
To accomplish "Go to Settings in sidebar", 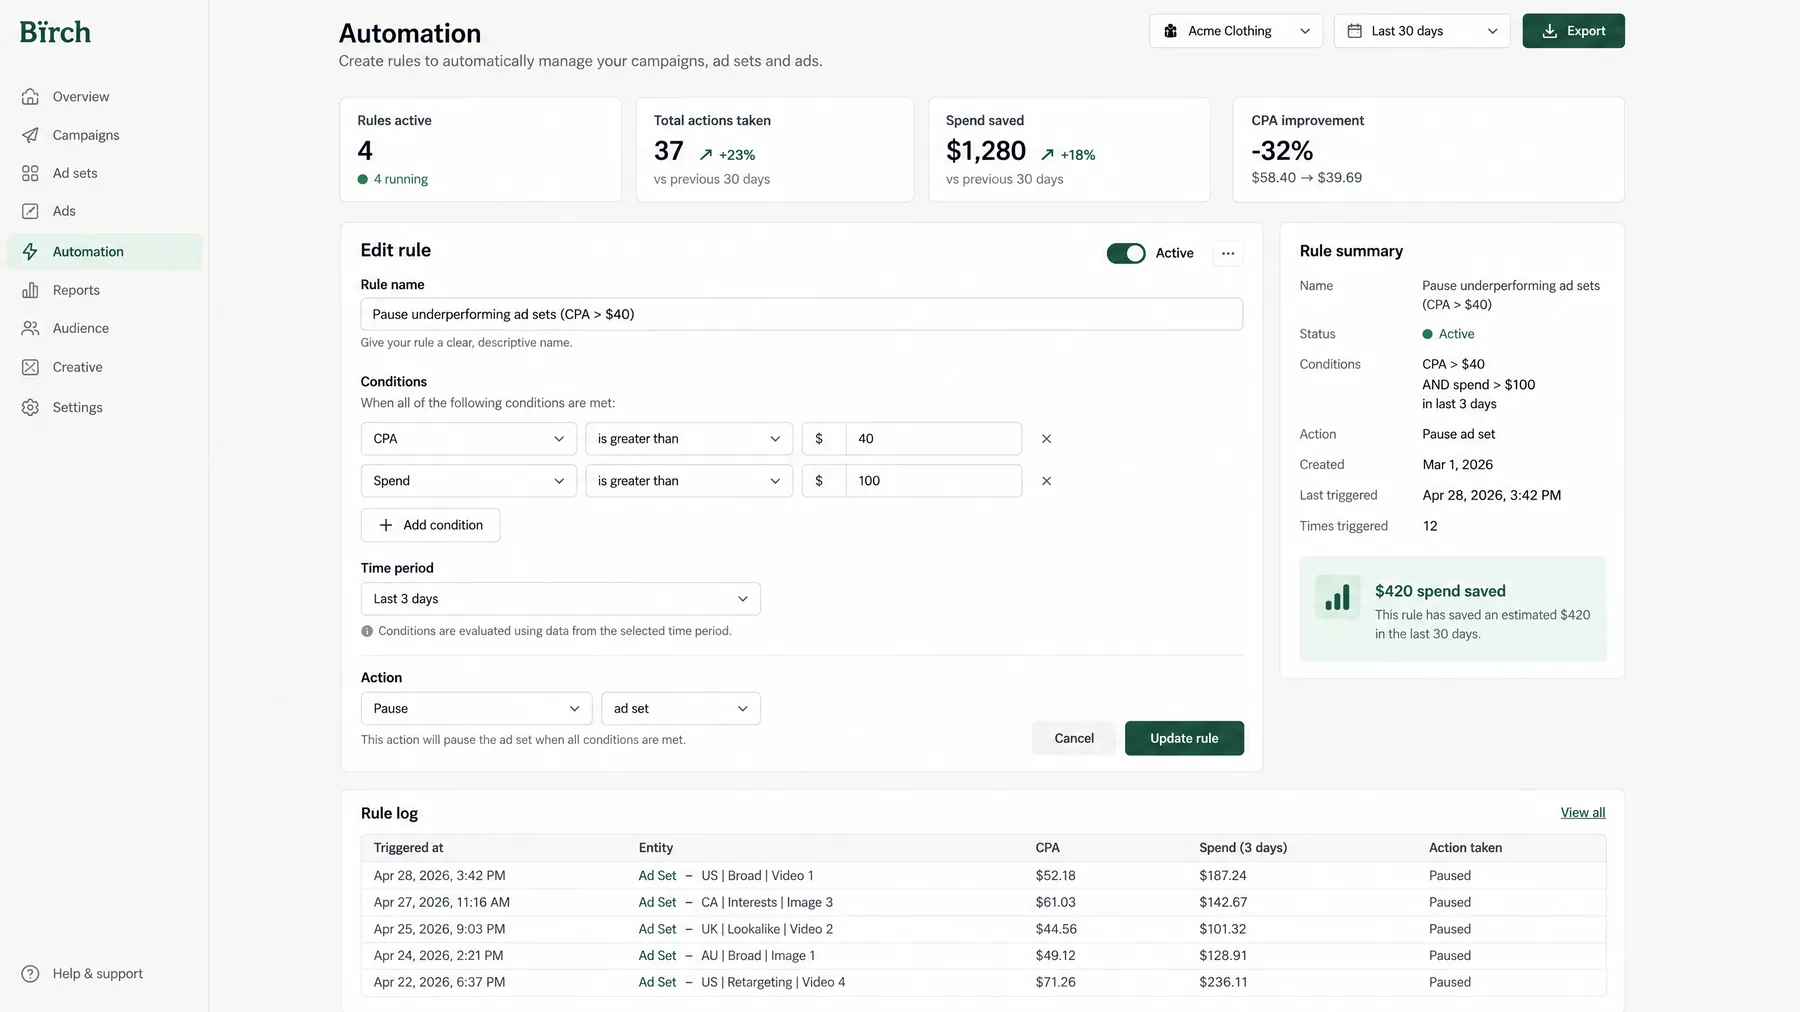I will (x=104, y=407).
